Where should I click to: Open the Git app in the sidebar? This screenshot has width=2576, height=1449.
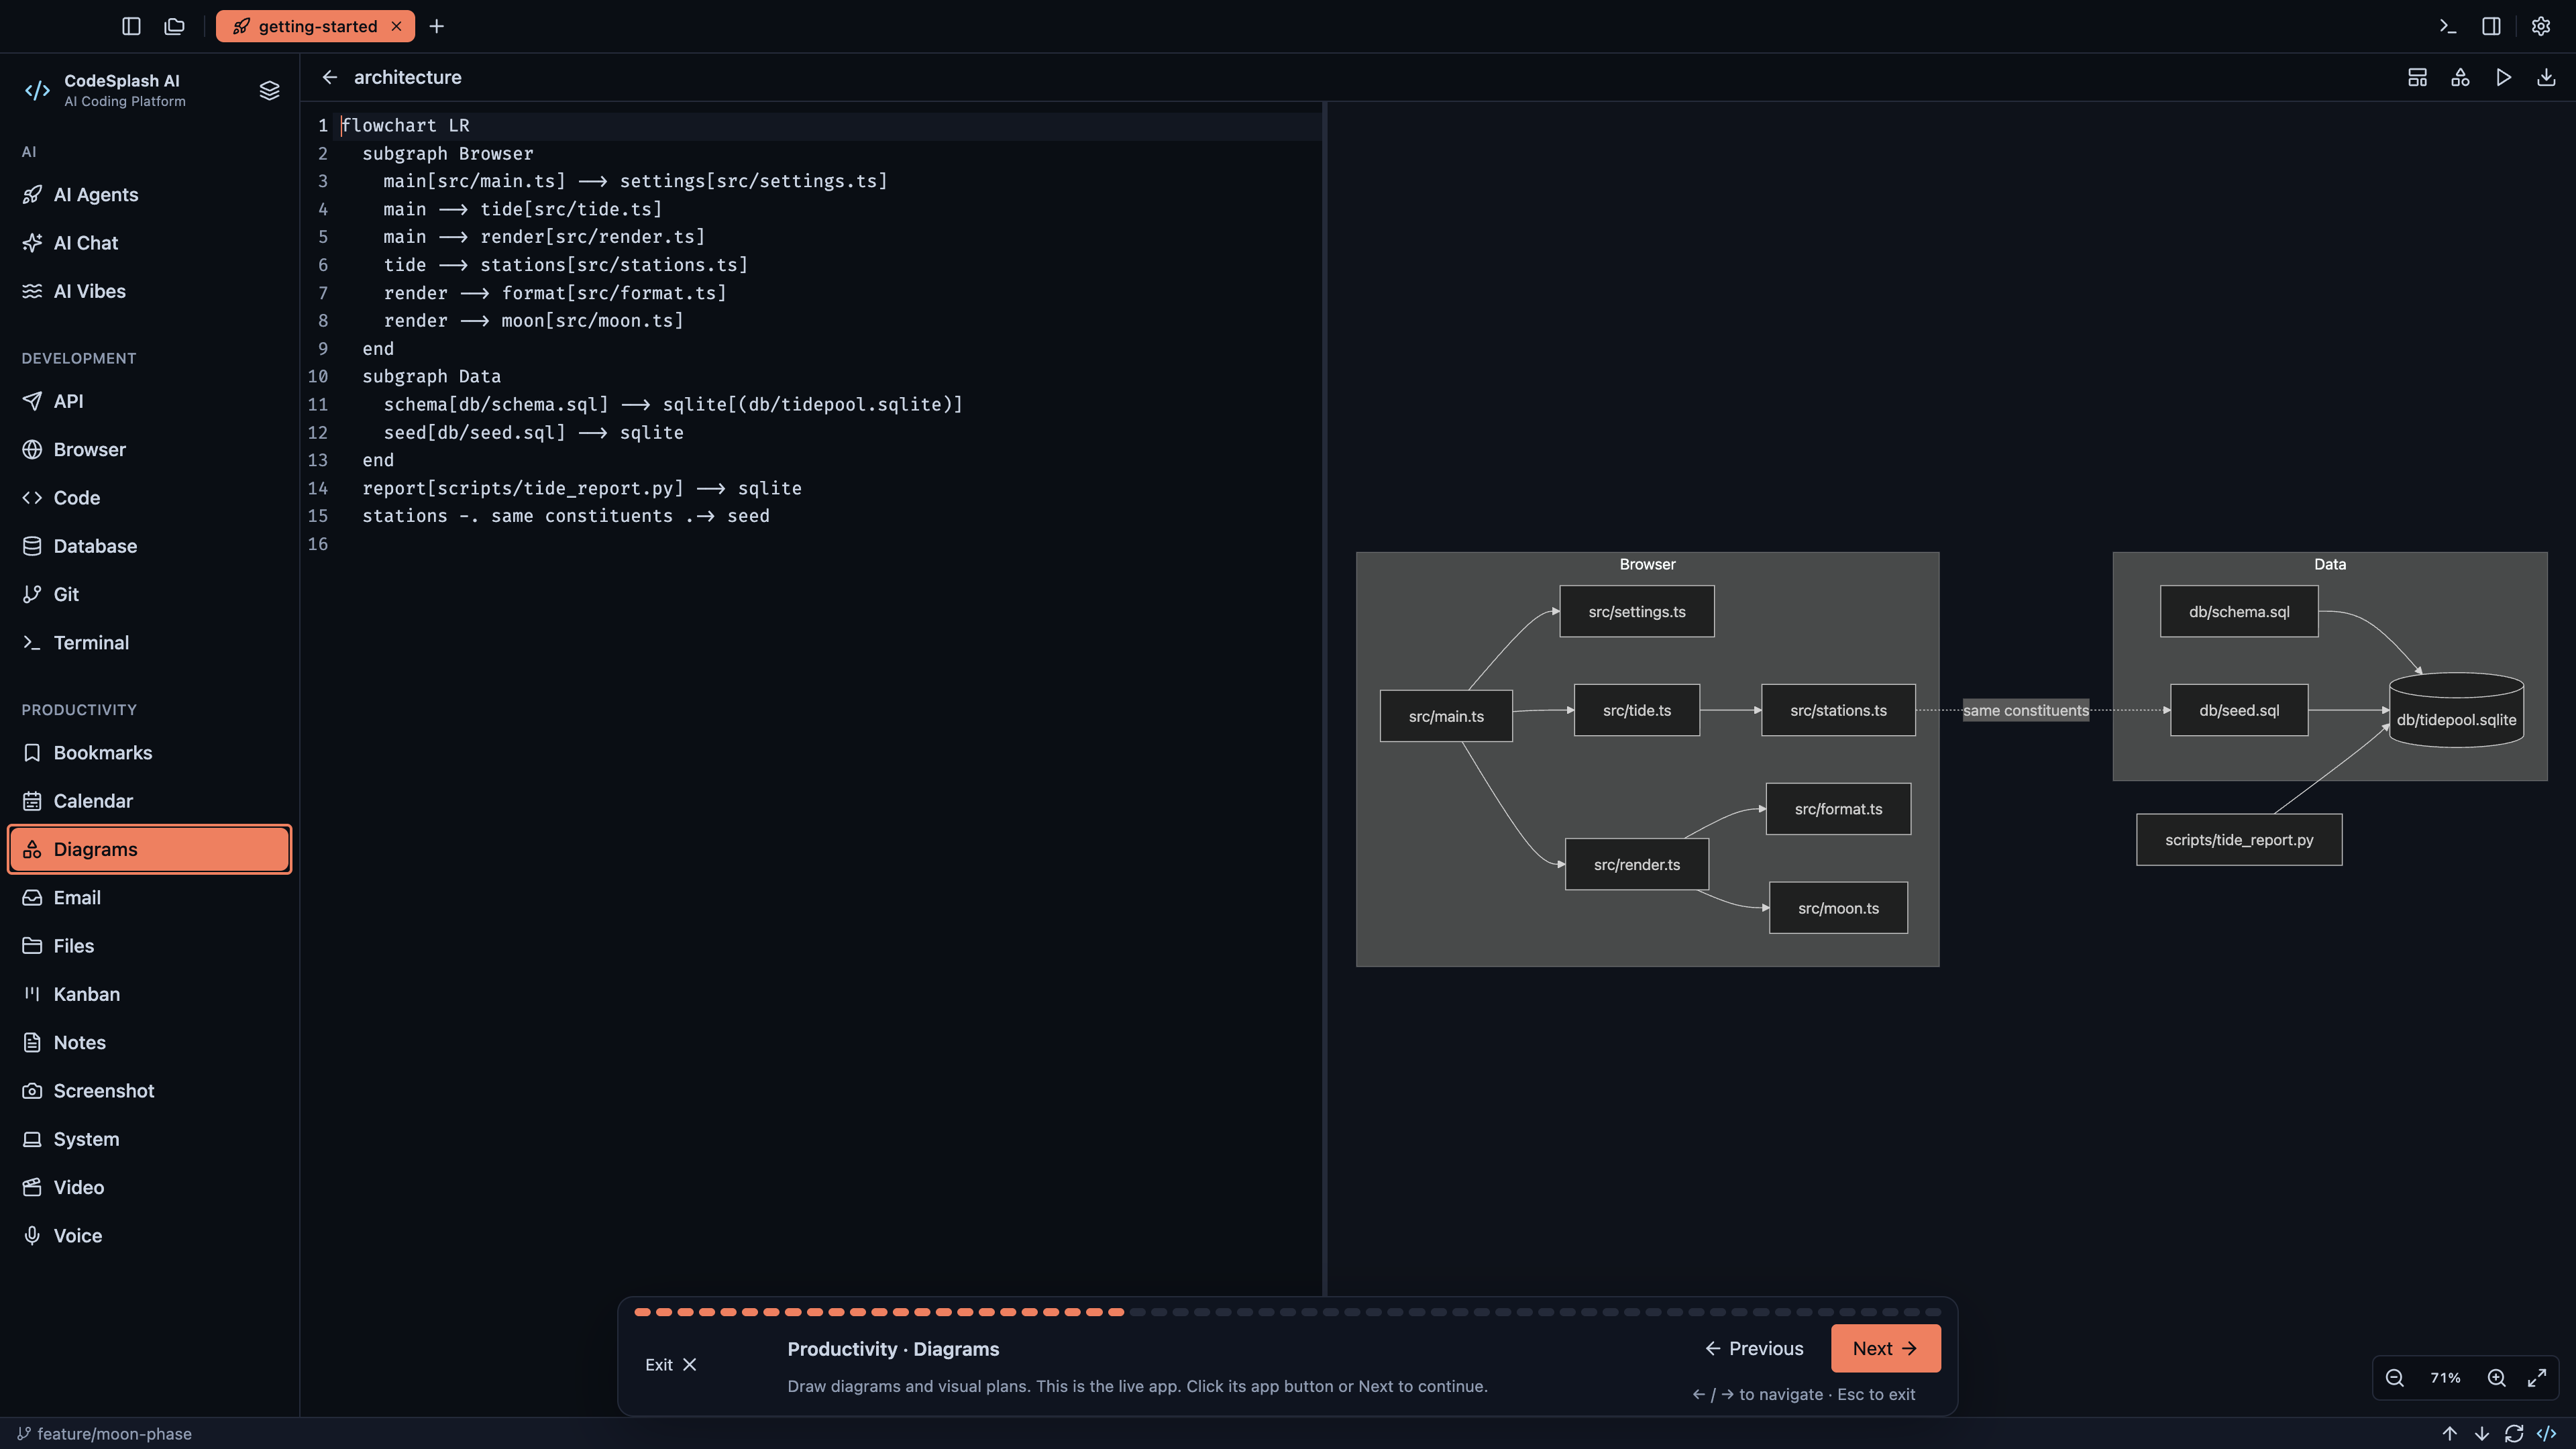(150, 594)
